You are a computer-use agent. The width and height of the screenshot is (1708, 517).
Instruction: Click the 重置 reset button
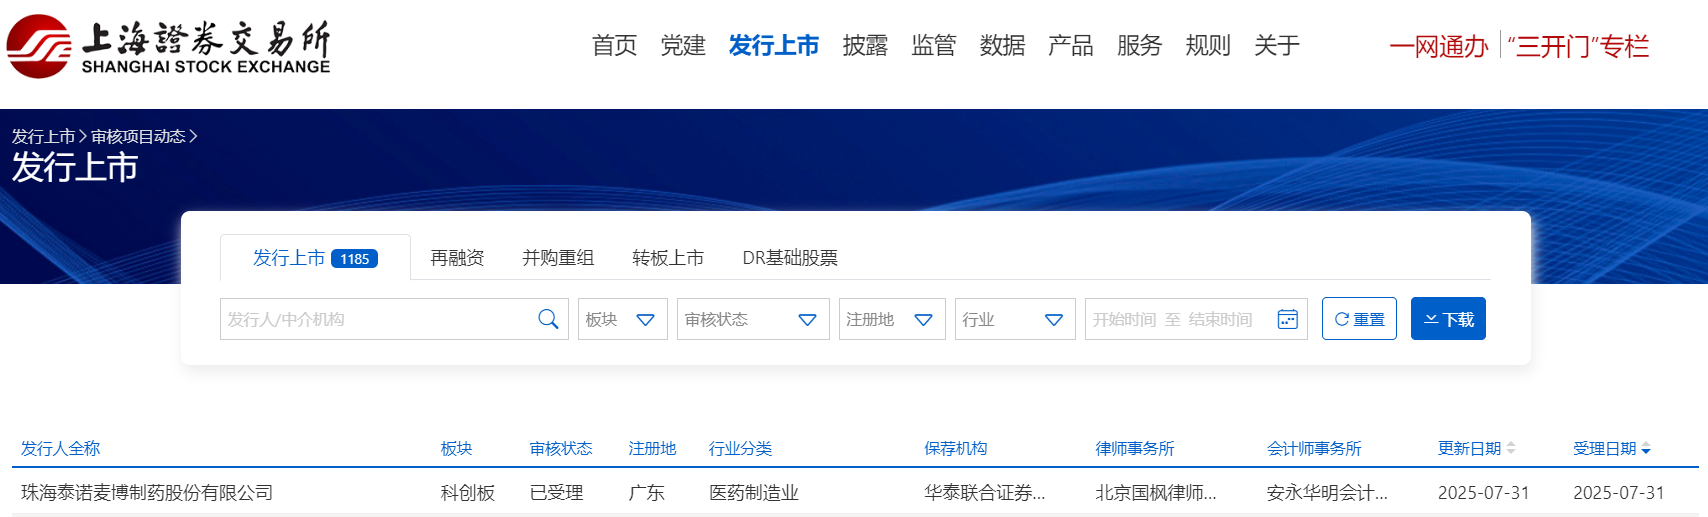click(1359, 319)
